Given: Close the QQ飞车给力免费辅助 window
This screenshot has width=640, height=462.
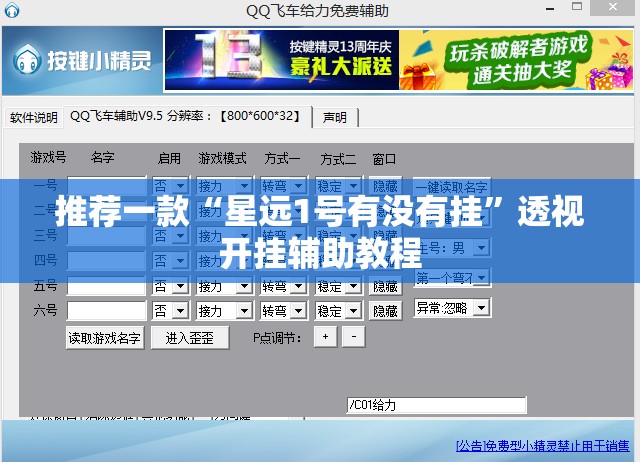Looking at the screenshot, I should pyautogui.click(x=613, y=7).
